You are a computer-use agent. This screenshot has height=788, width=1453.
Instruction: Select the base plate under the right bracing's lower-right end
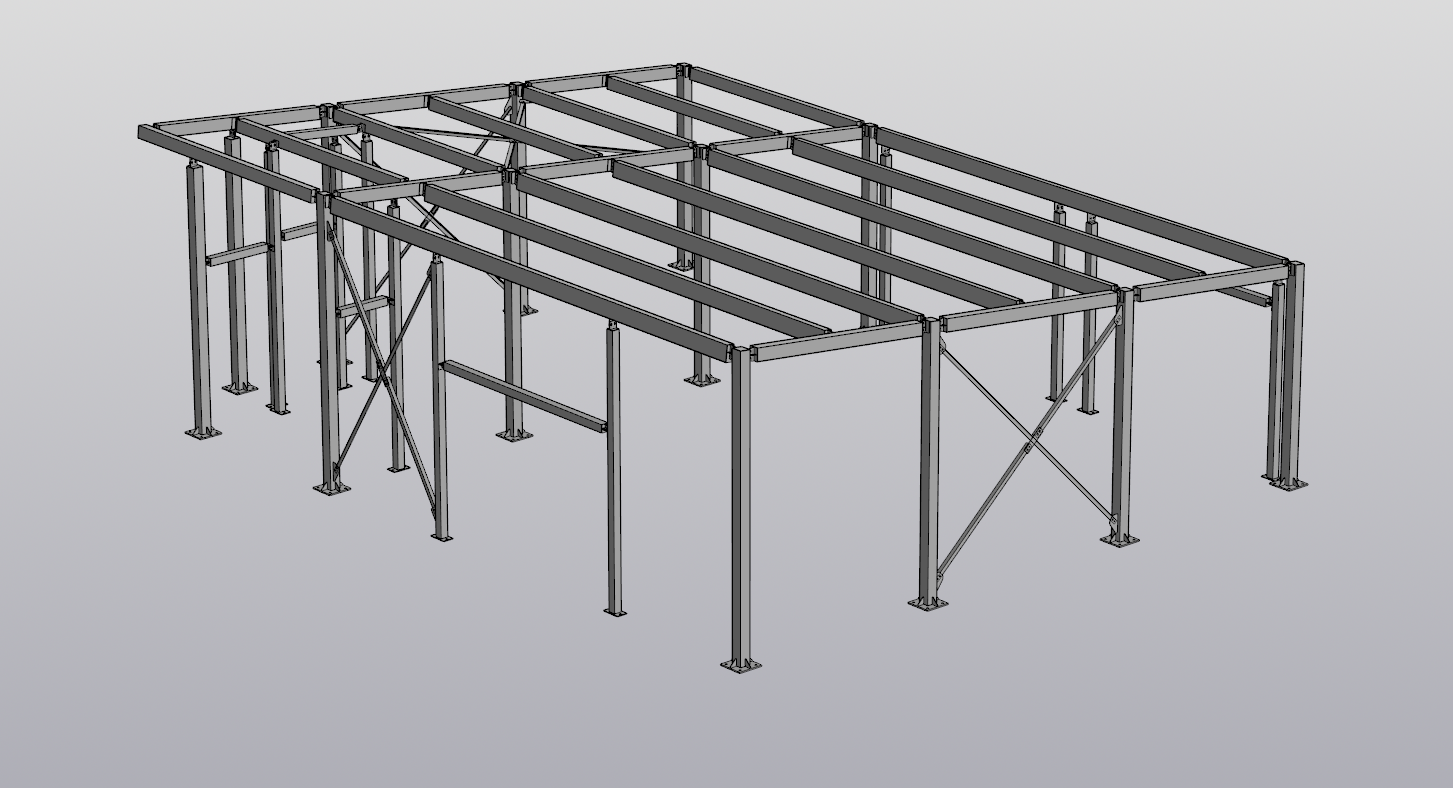tap(1119, 540)
